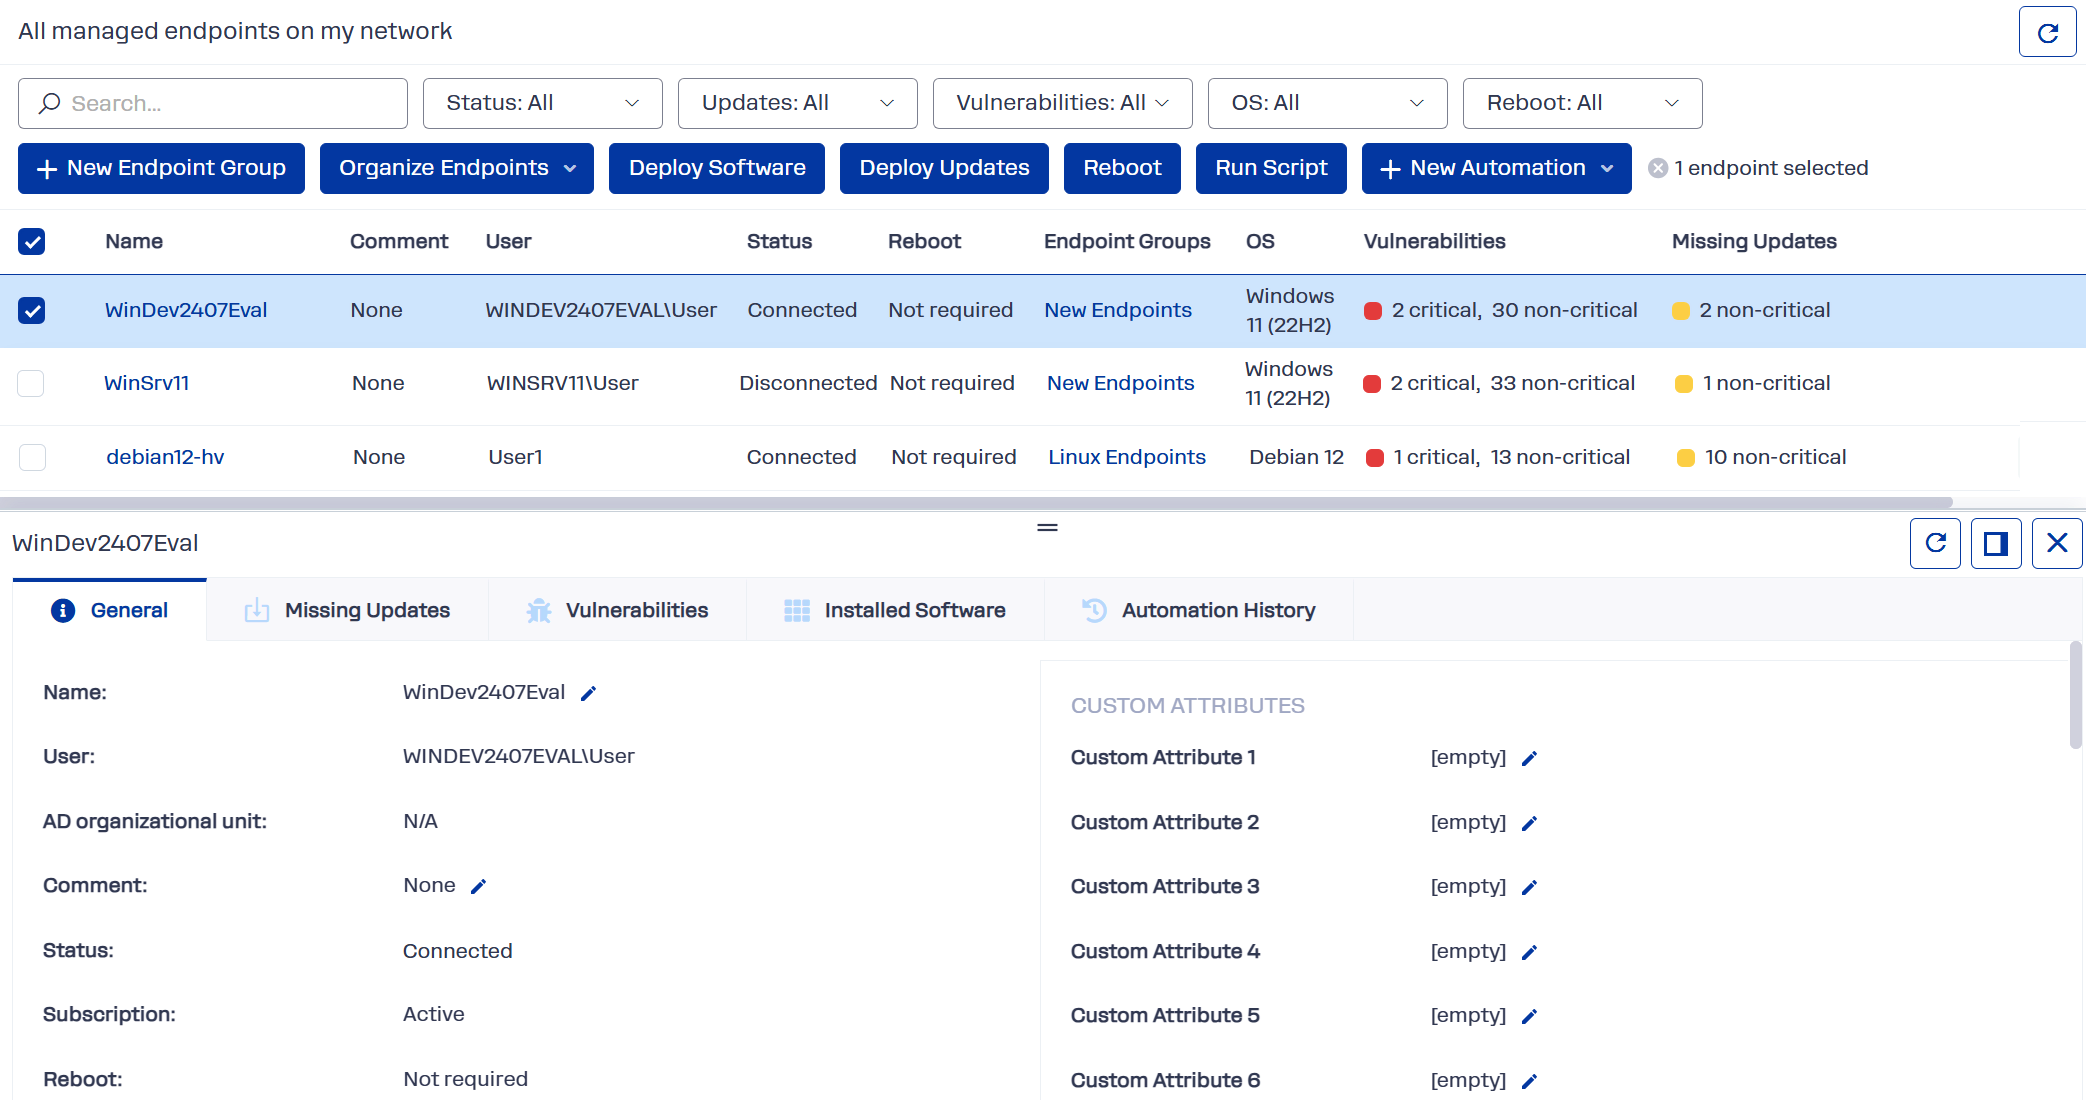Image resolution: width=2086 pixels, height=1100 pixels.
Task: Click the Reboot action button
Action: [x=1122, y=168]
